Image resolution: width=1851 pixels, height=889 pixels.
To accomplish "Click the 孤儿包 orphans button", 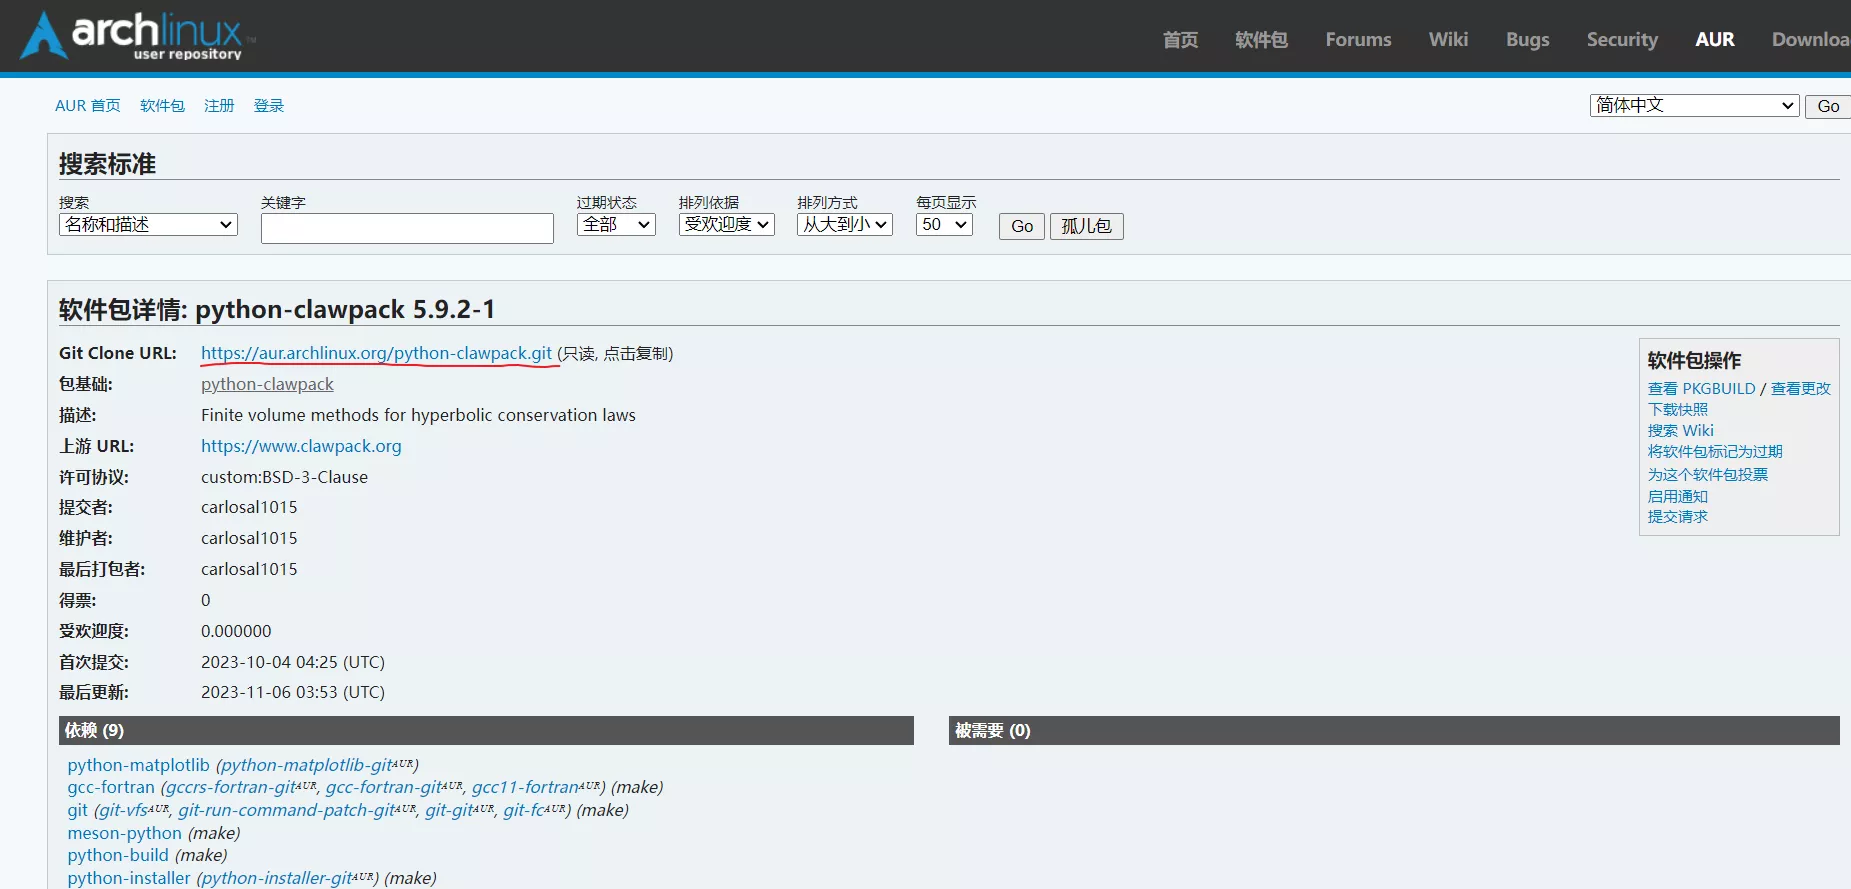I will 1086,226.
